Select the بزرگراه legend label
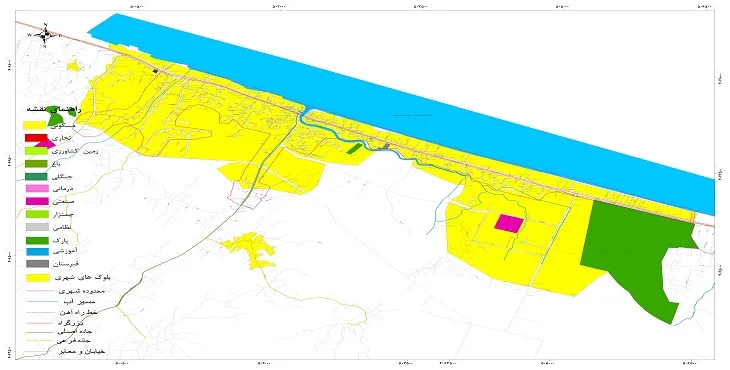Screen dimensions: 730x370 coord(70,322)
